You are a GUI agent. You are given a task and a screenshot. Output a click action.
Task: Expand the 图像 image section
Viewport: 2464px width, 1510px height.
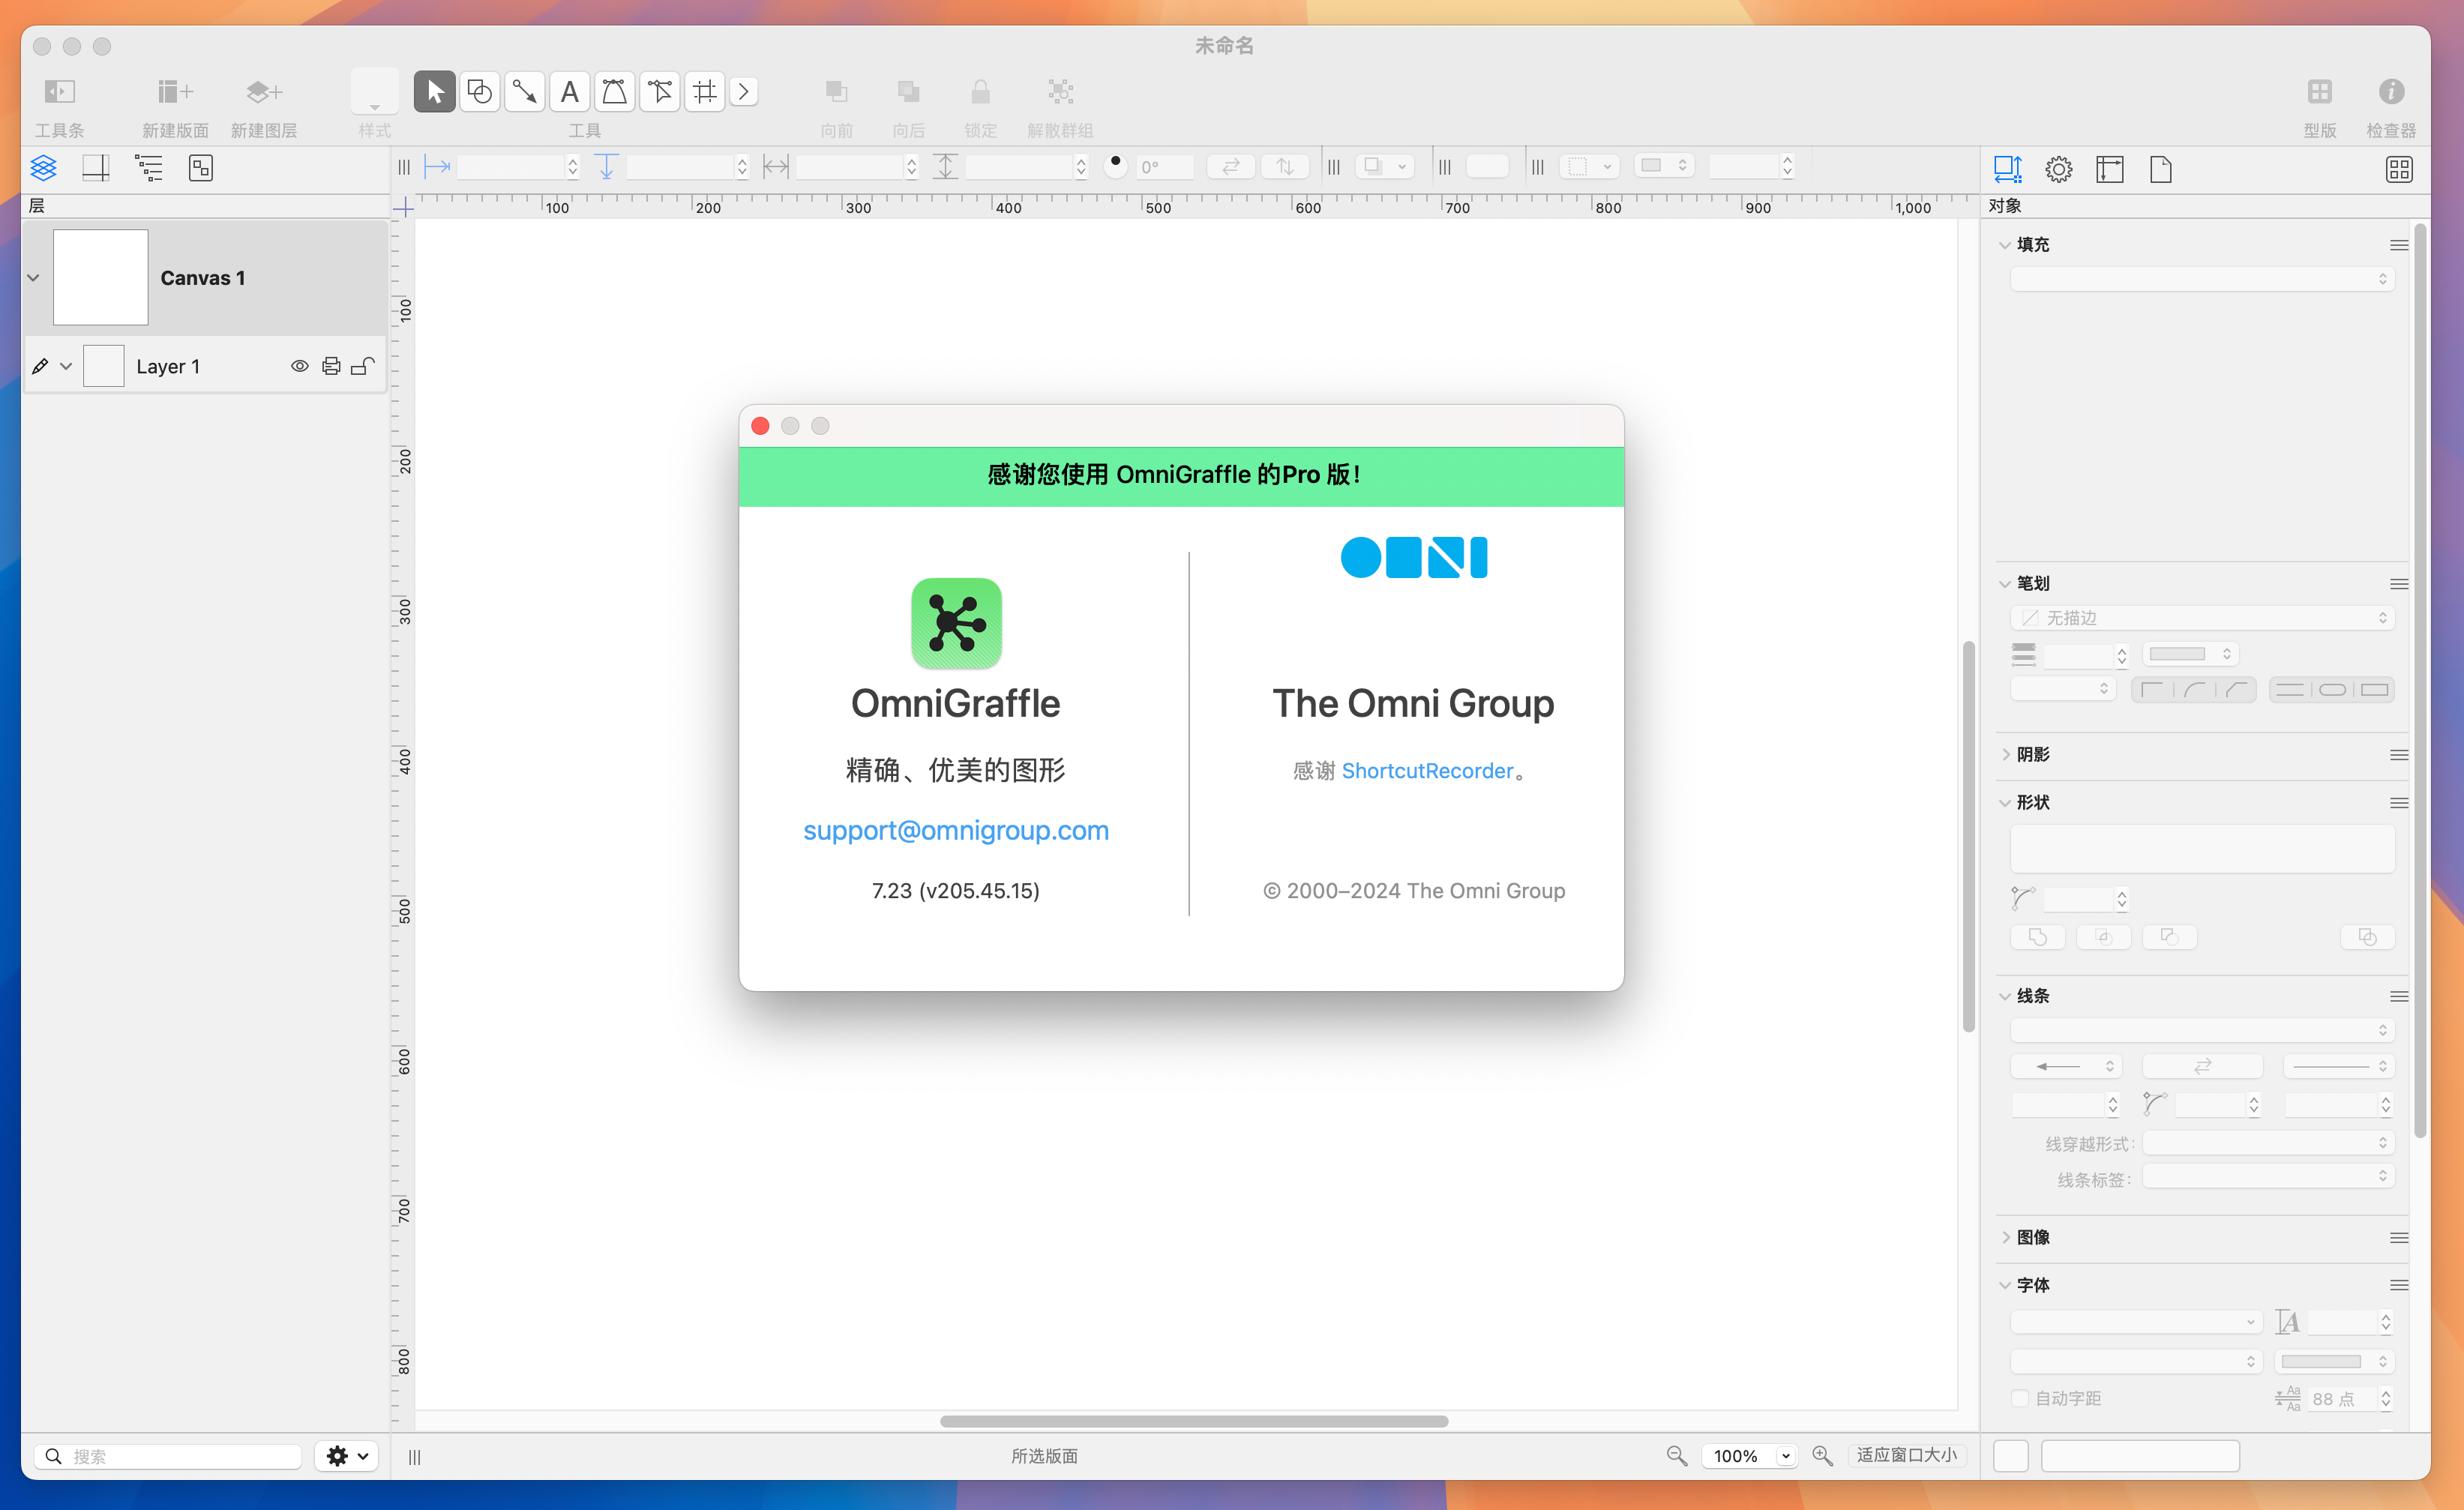[x=2005, y=1238]
